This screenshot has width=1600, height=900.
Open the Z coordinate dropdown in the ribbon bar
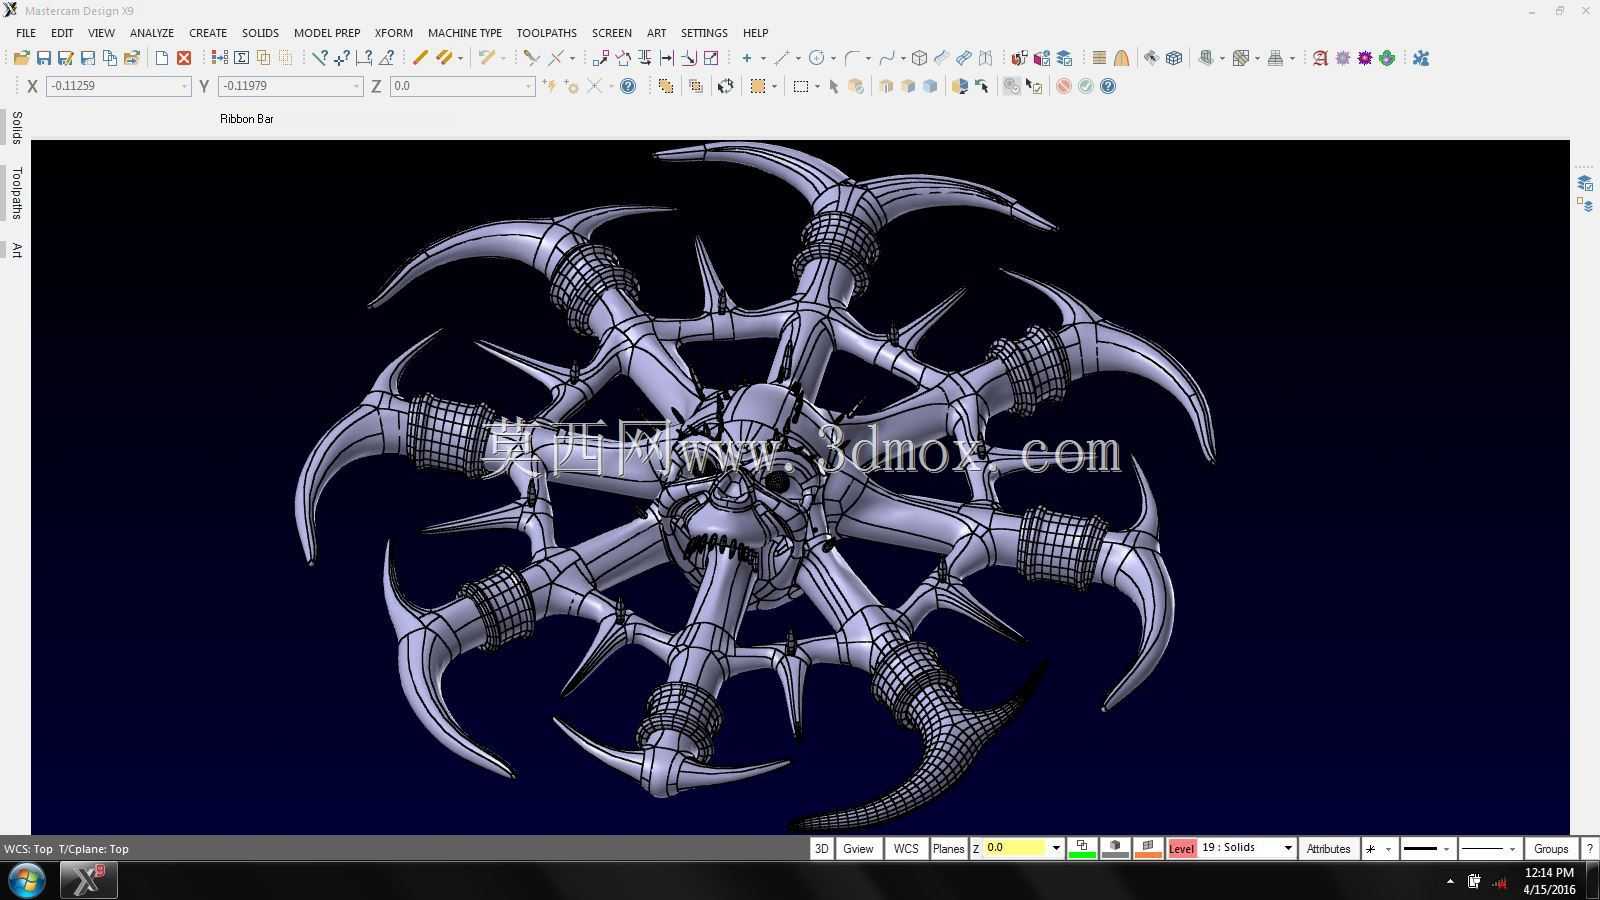(528, 87)
